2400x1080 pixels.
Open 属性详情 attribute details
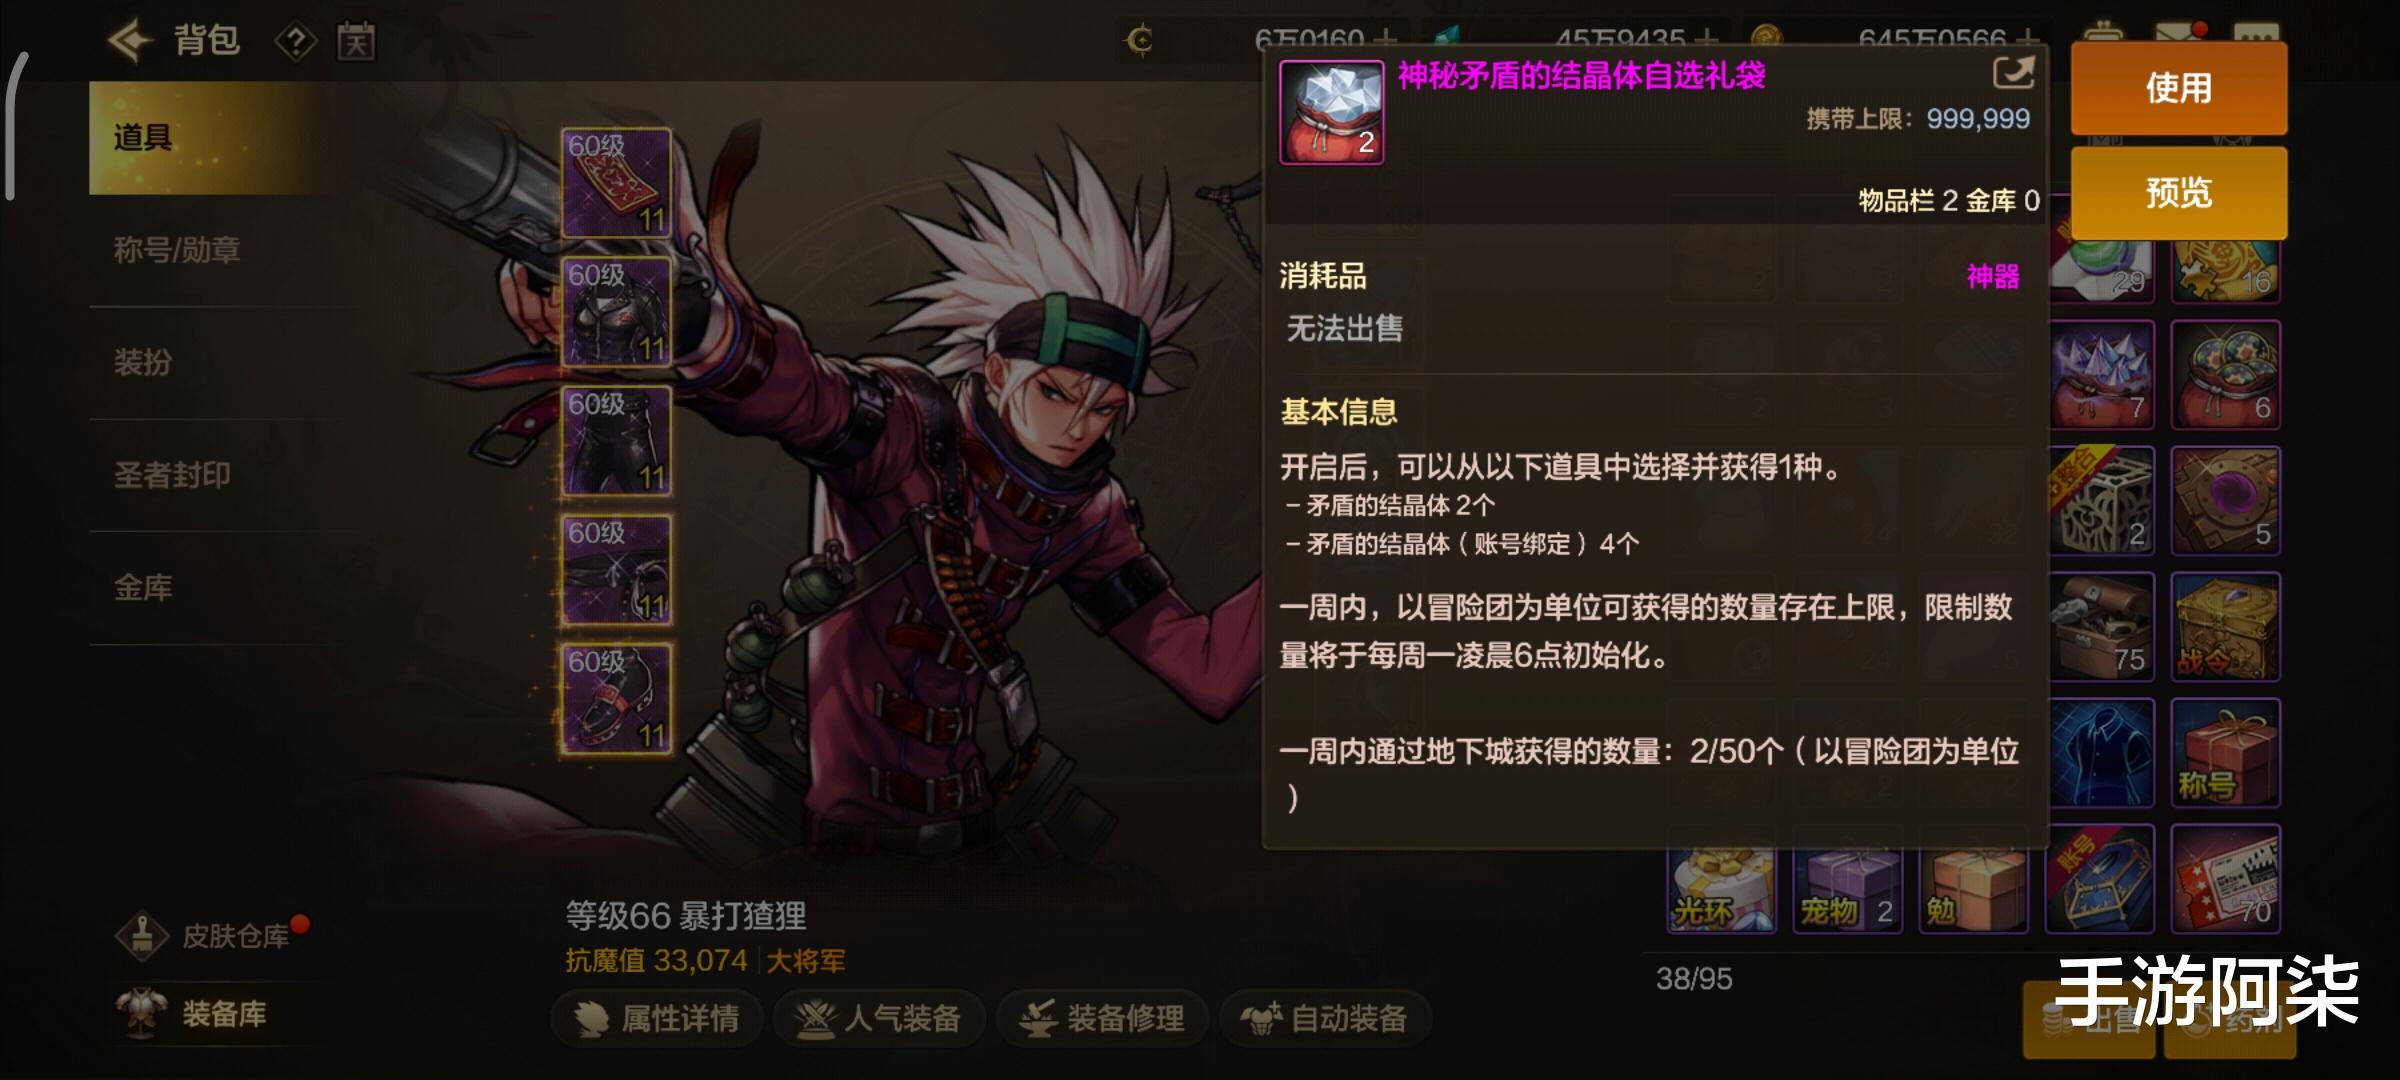click(x=657, y=1018)
